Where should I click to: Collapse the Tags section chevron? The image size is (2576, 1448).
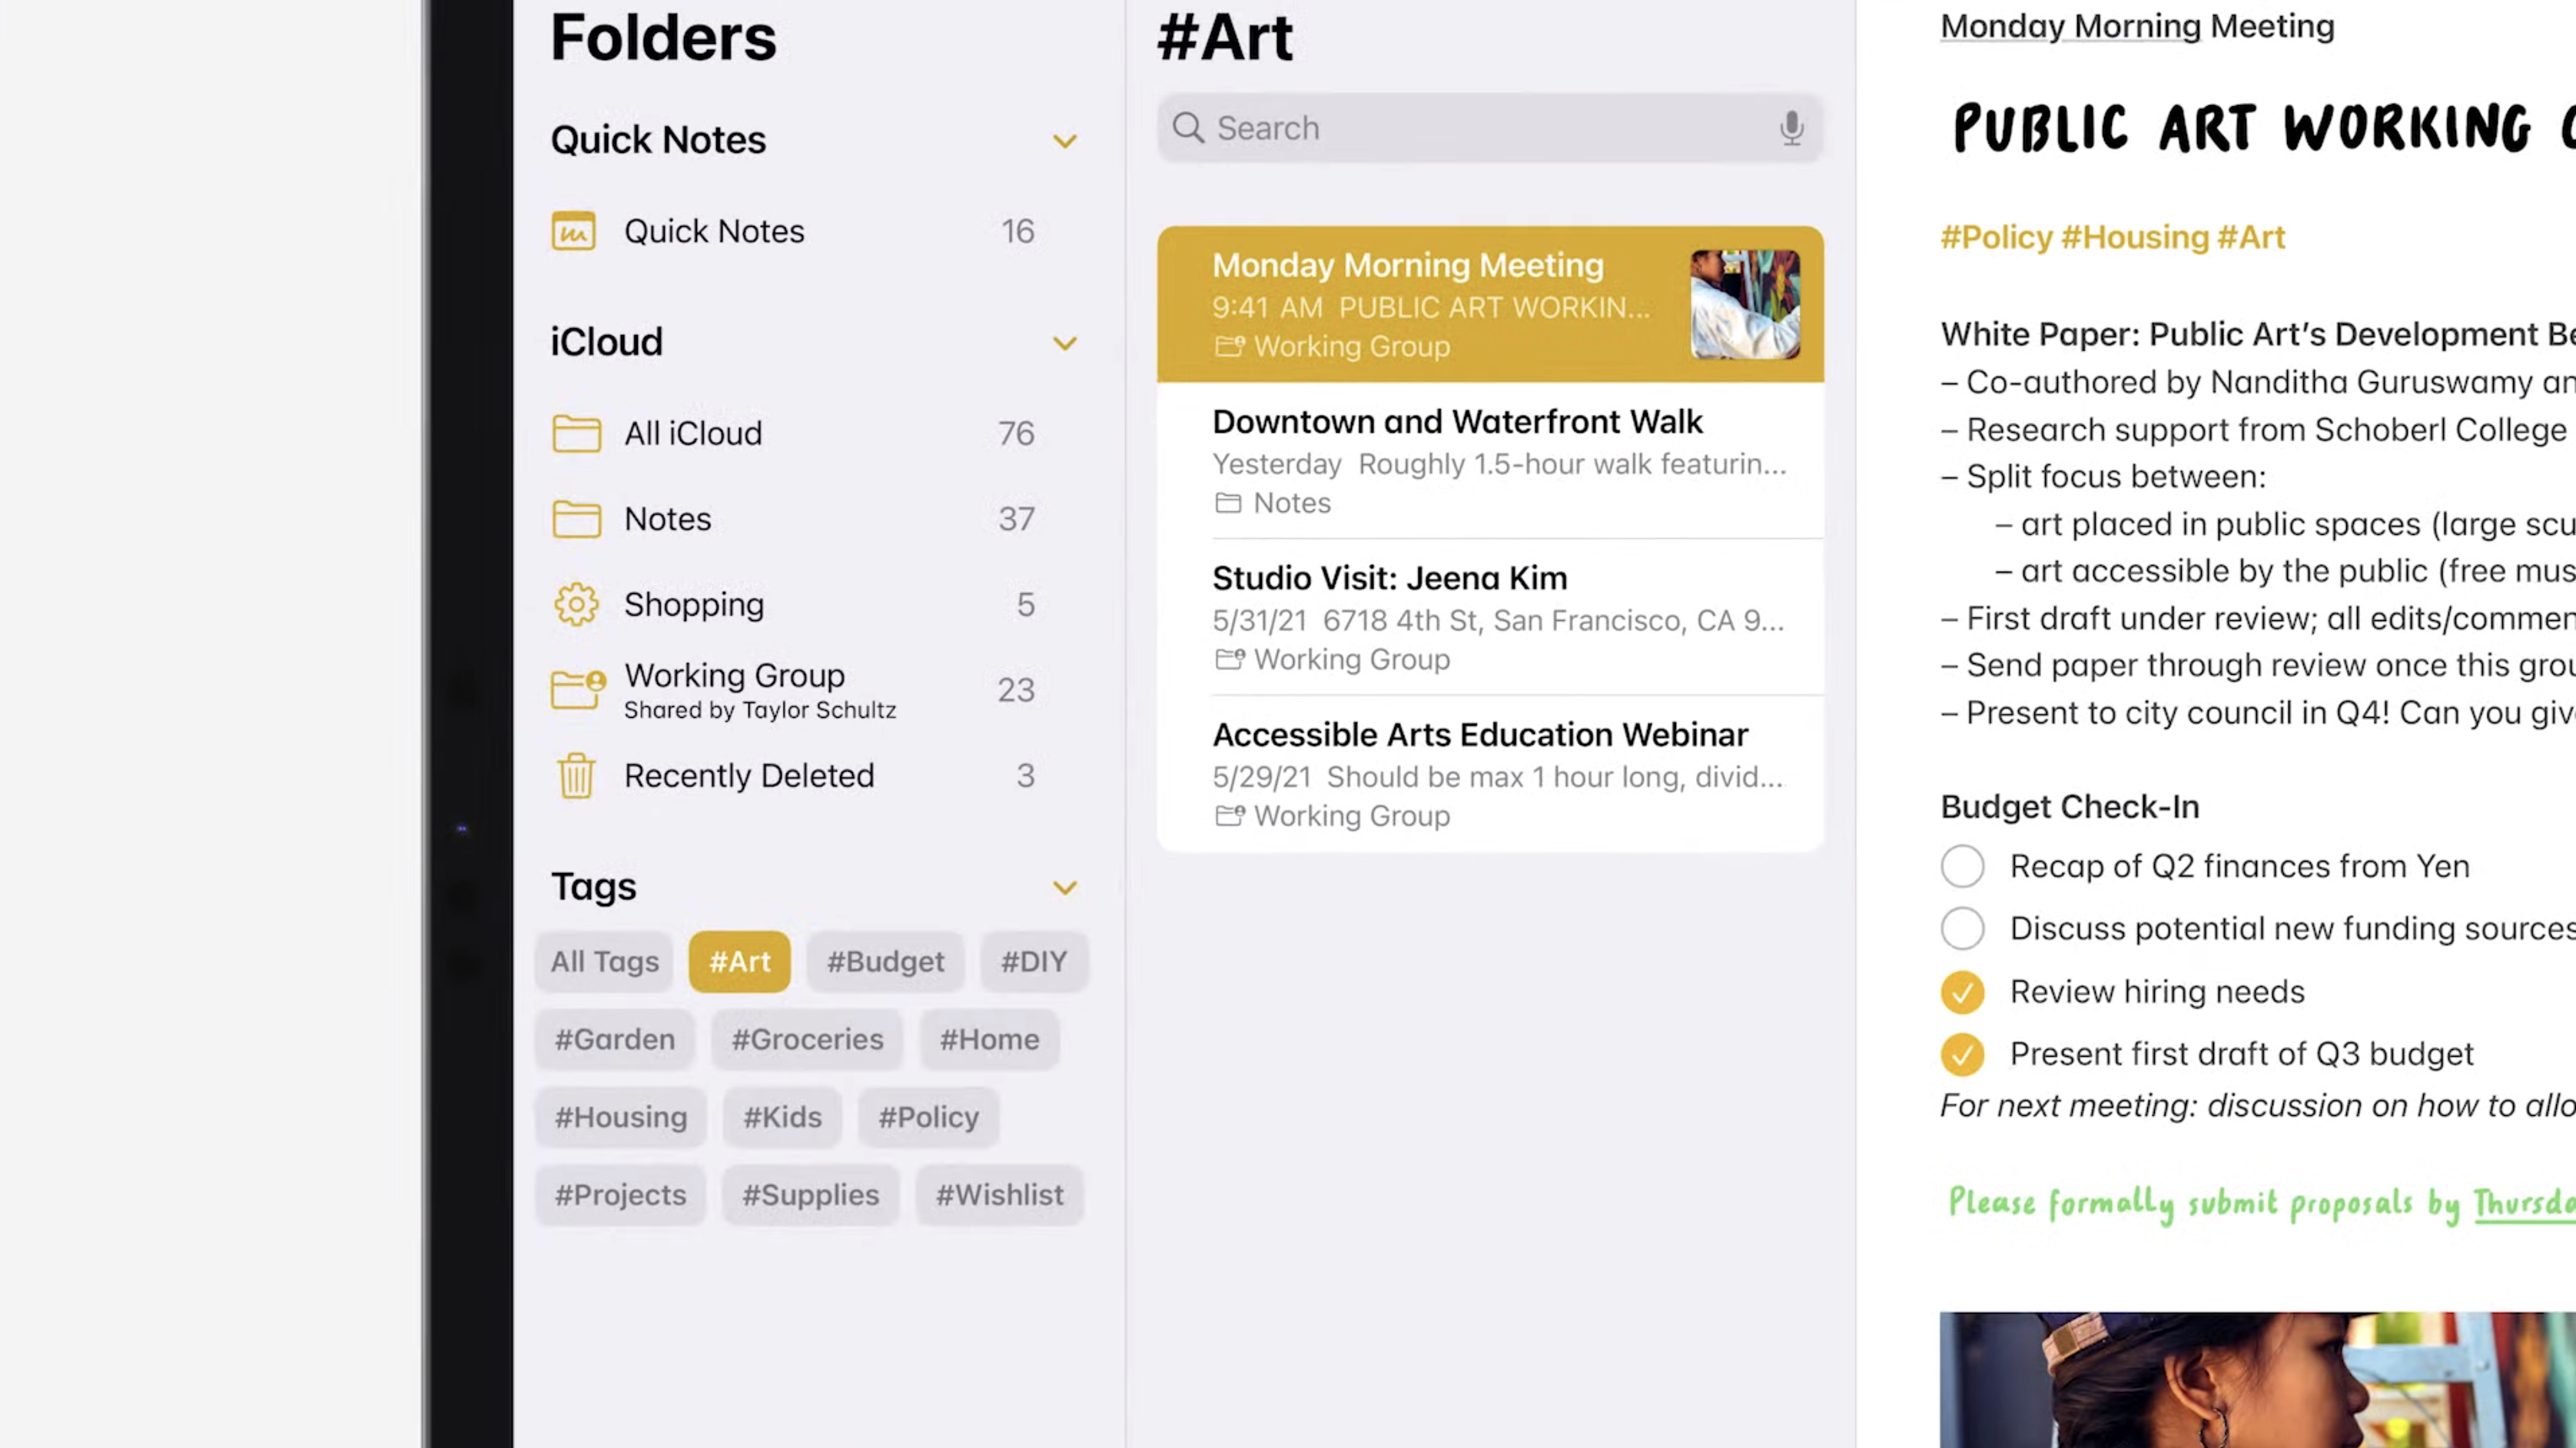(x=1064, y=887)
